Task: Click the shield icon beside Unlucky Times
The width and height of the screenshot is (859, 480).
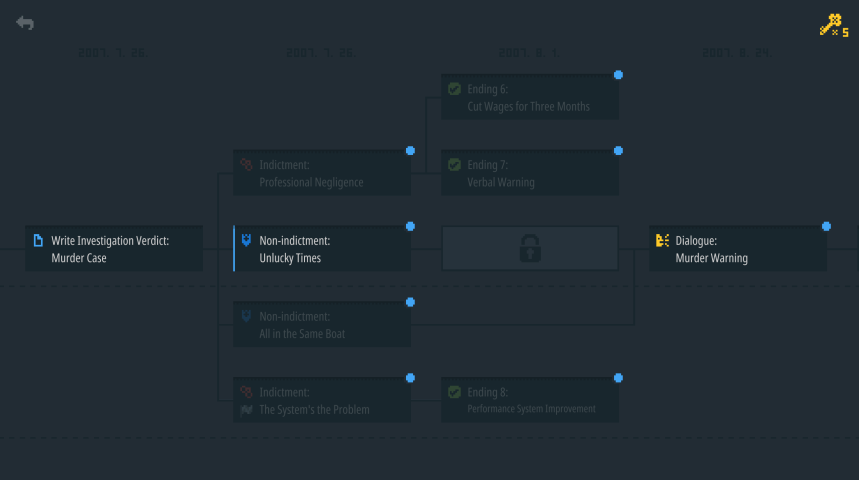Action: click(x=246, y=240)
